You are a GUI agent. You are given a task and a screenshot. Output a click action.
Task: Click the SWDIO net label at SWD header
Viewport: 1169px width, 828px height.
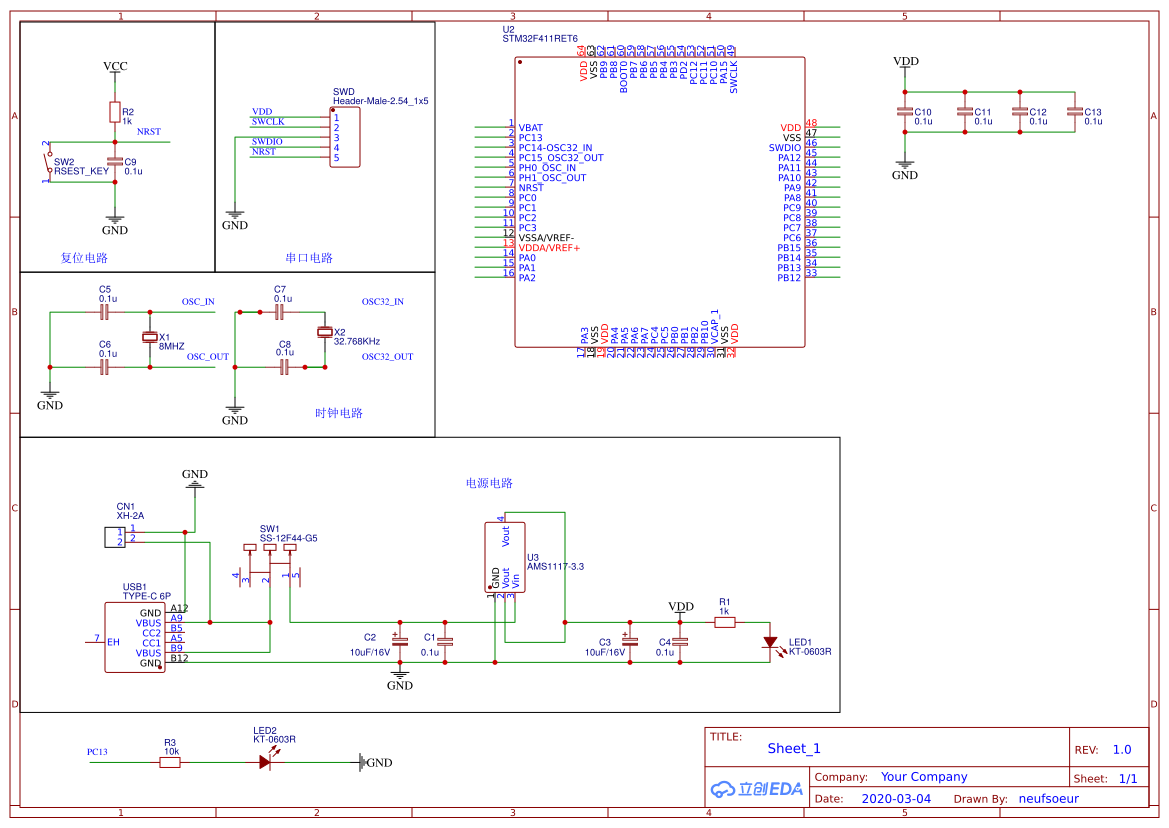tap(267, 142)
